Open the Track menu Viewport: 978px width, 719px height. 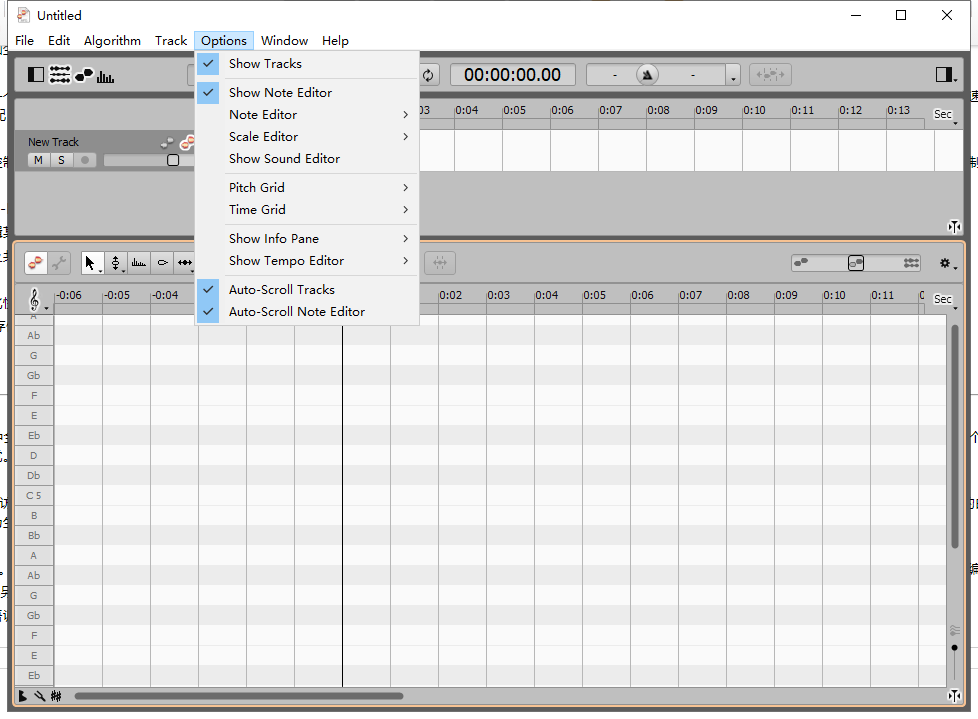click(171, 41)
